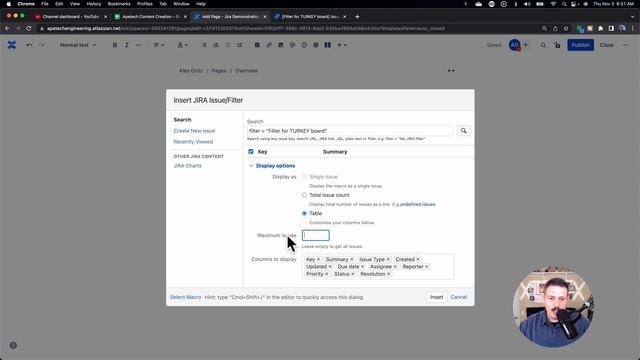This screenshot has width=640, height=360.
Task: Click the JIRA filter search field
Action: point(350,131)
